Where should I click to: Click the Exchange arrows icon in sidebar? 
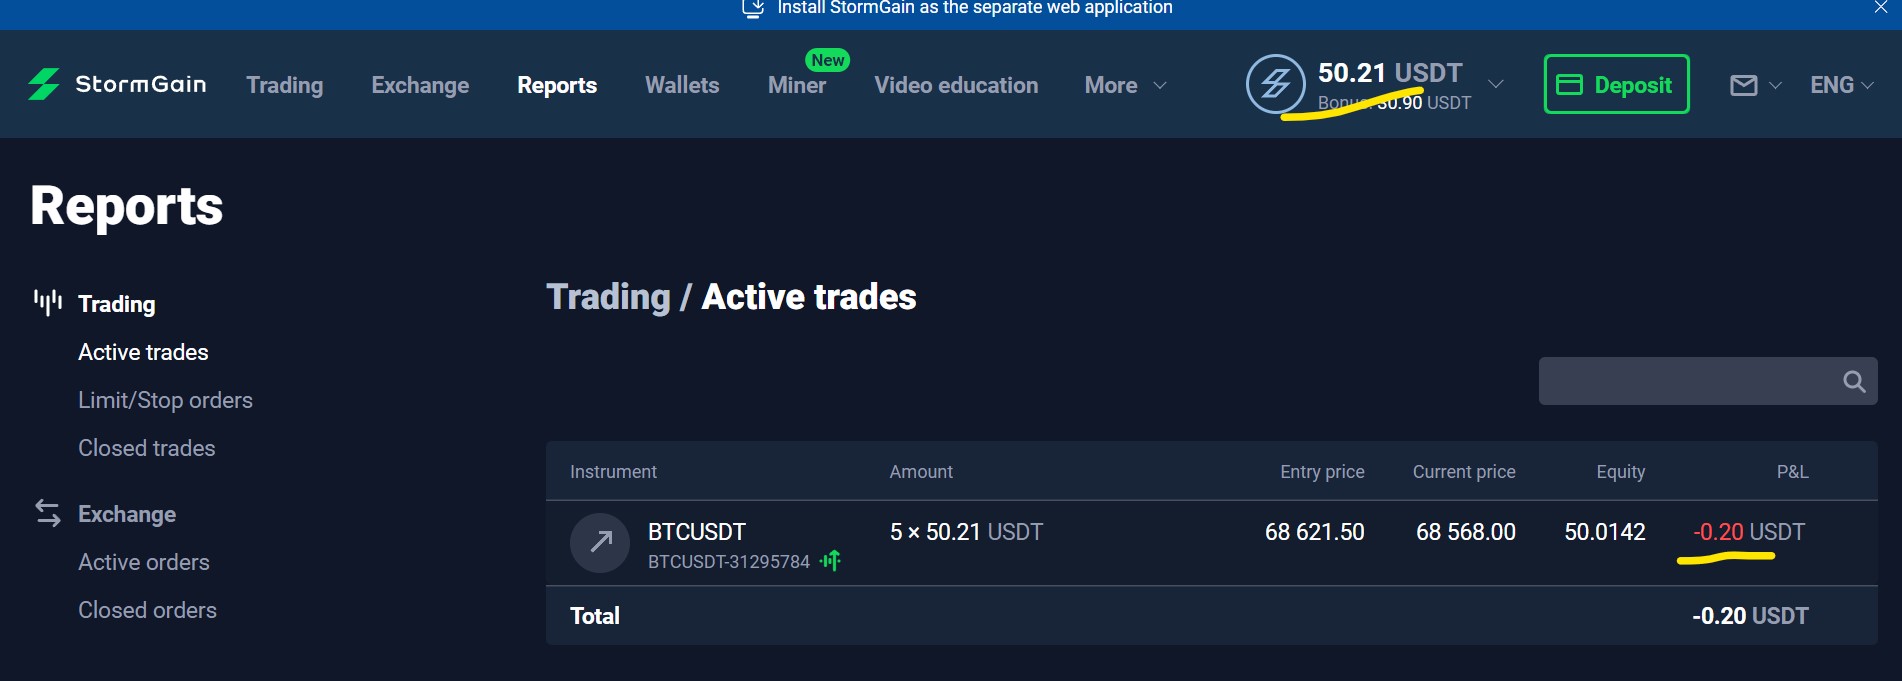(x=47, y=513)
